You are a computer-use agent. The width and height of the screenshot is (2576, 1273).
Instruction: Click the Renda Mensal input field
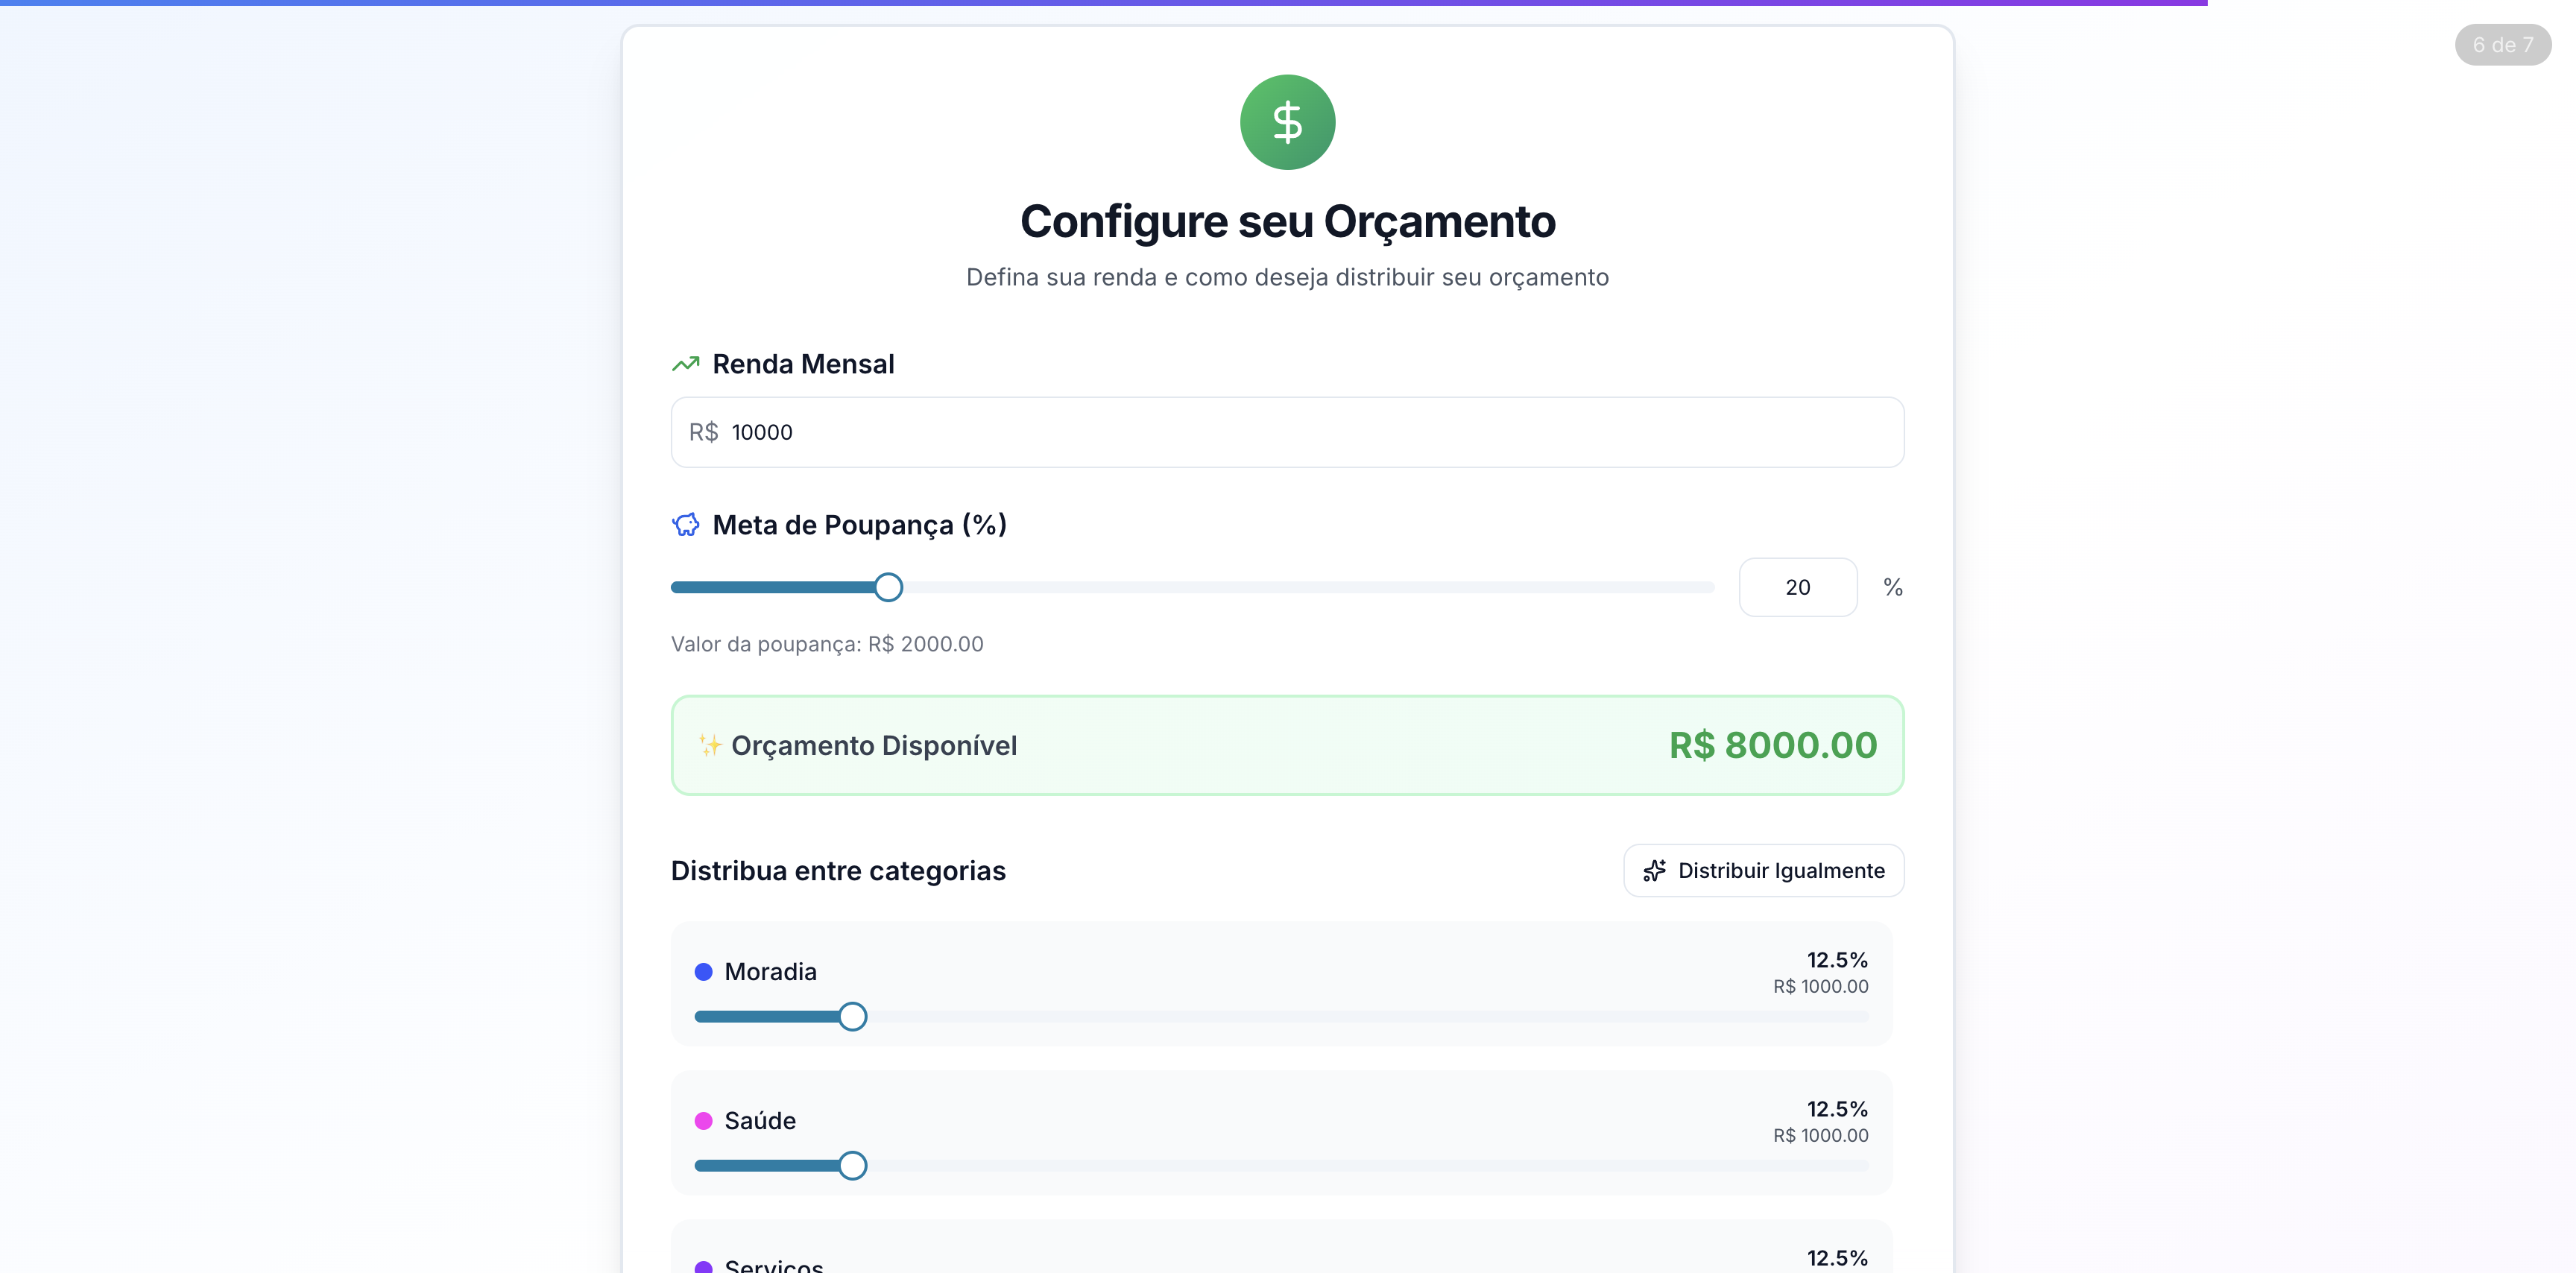[1287, 432]
